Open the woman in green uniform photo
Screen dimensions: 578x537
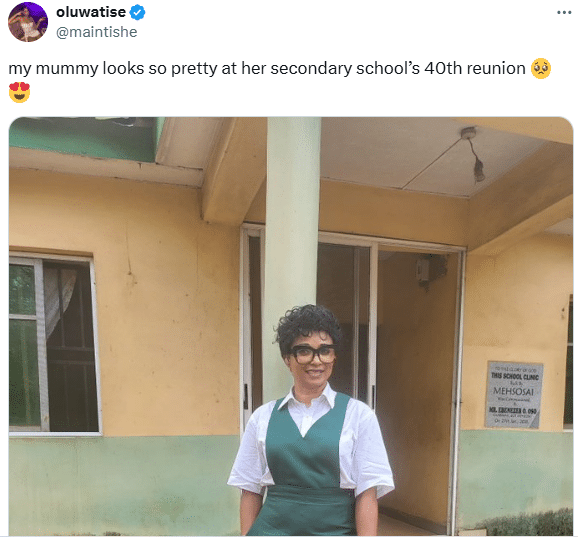(291, 326)
